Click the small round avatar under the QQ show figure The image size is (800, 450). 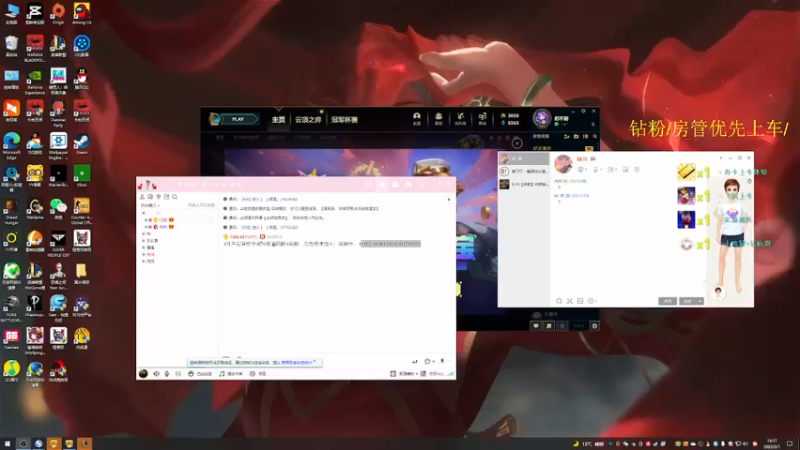(718, 292)
